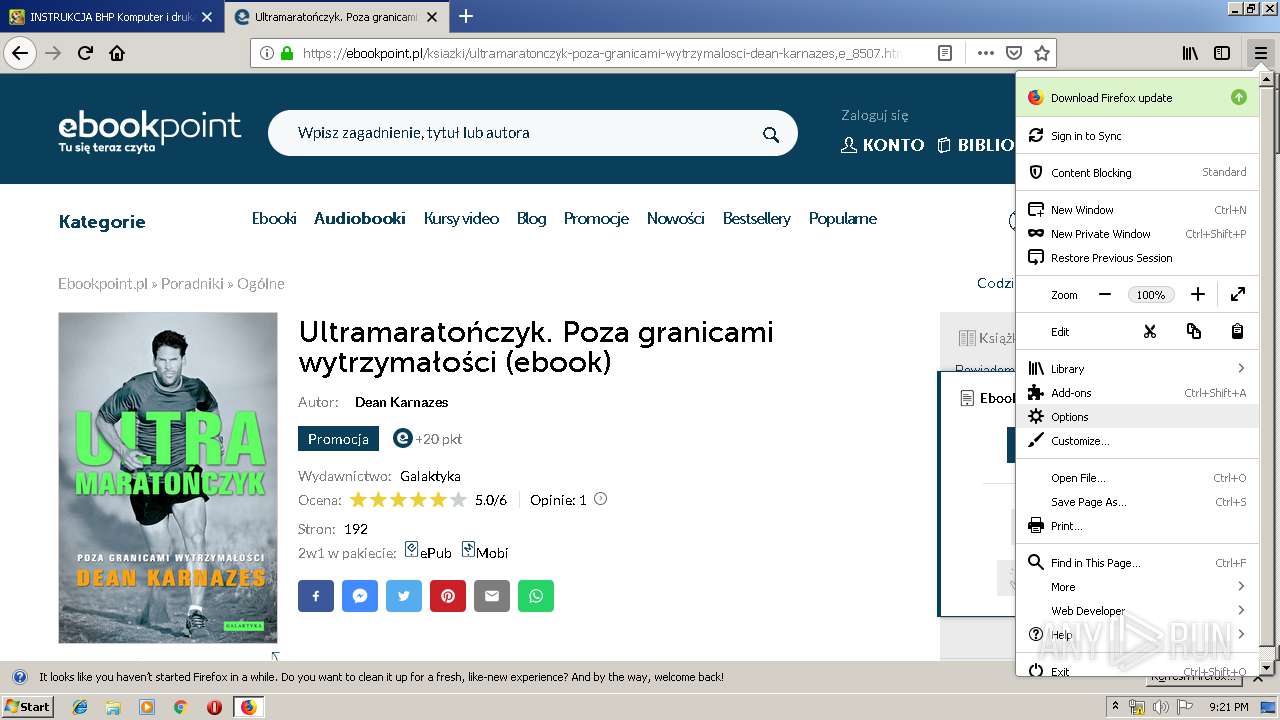Save page to Pocket icon

tap(1013, 53)
